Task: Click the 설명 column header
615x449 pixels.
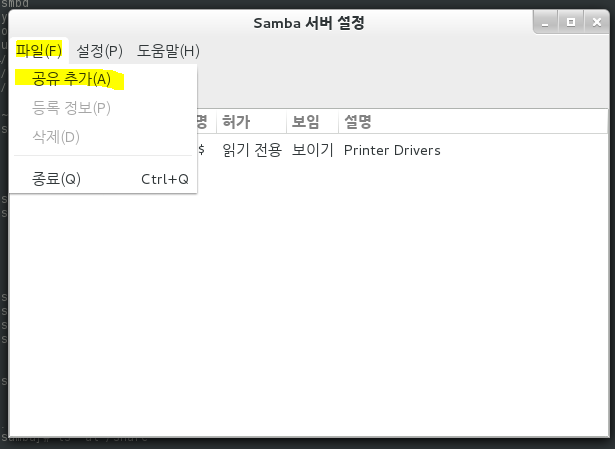Action: 473,122
